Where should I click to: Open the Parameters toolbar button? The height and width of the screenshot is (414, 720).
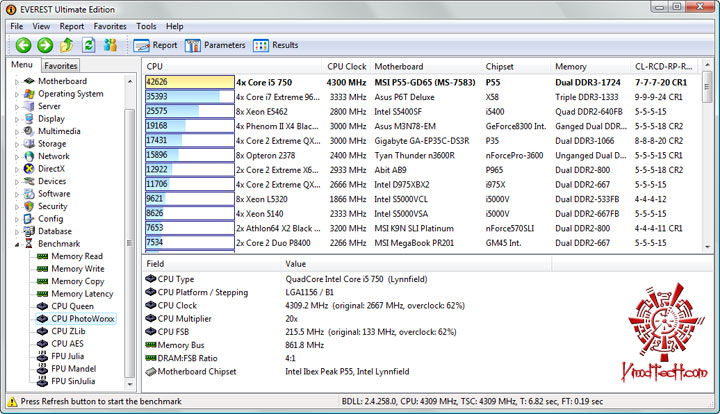pyautogui.click(x=215, y=45)
